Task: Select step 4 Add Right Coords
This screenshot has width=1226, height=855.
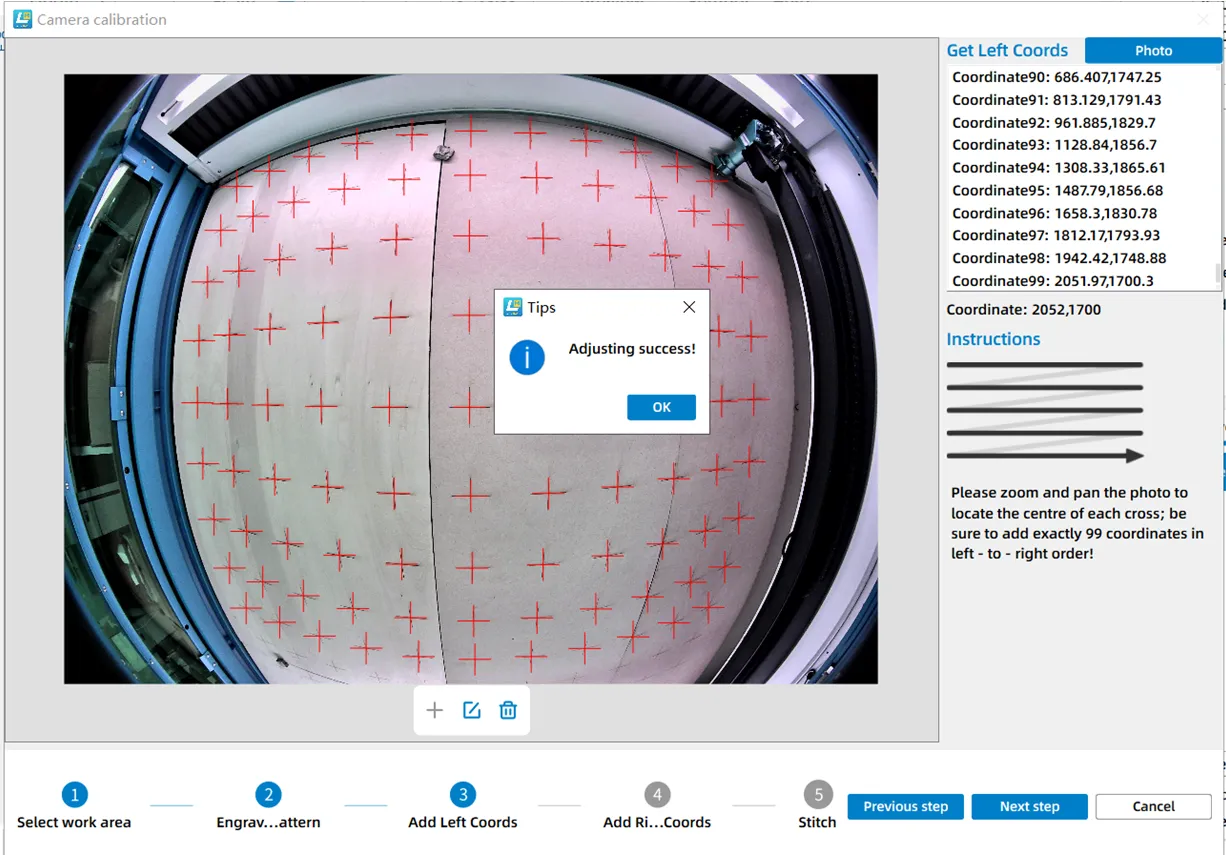Action: [657, 795]
